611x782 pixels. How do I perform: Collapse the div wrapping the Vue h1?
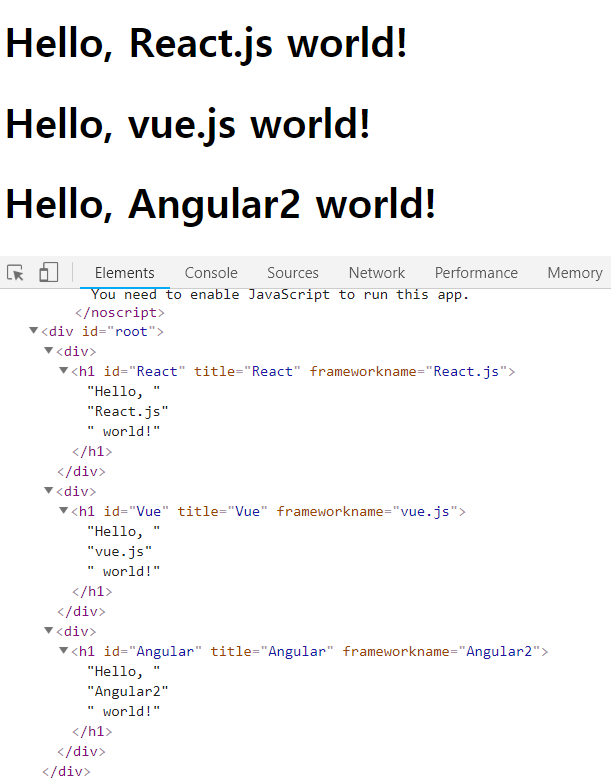coord(48,491)
